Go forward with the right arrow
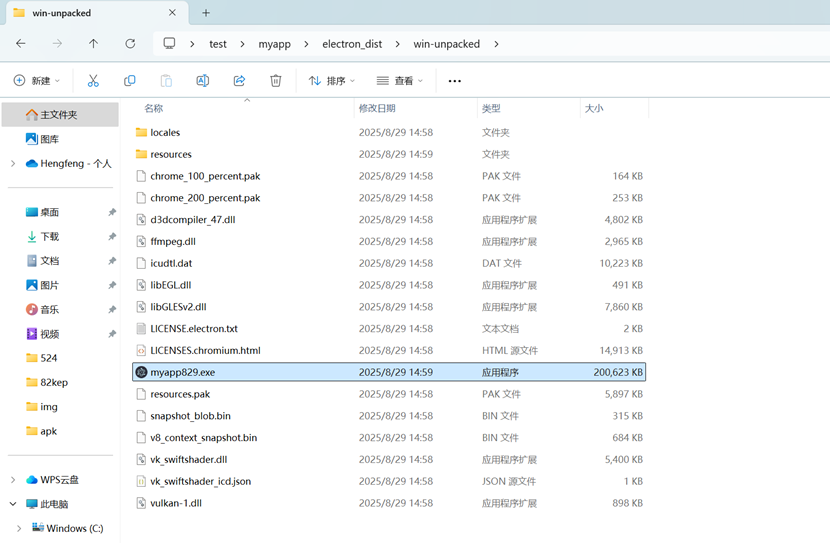The image size is (830, 543). 57,43
